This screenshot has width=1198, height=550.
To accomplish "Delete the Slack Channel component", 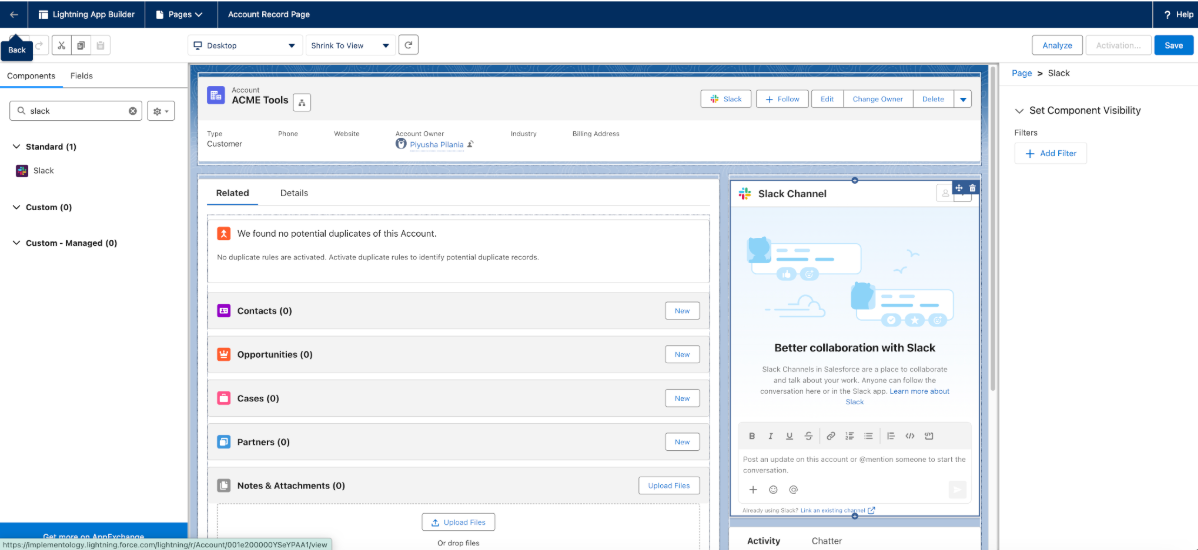I will coord(972,188).
